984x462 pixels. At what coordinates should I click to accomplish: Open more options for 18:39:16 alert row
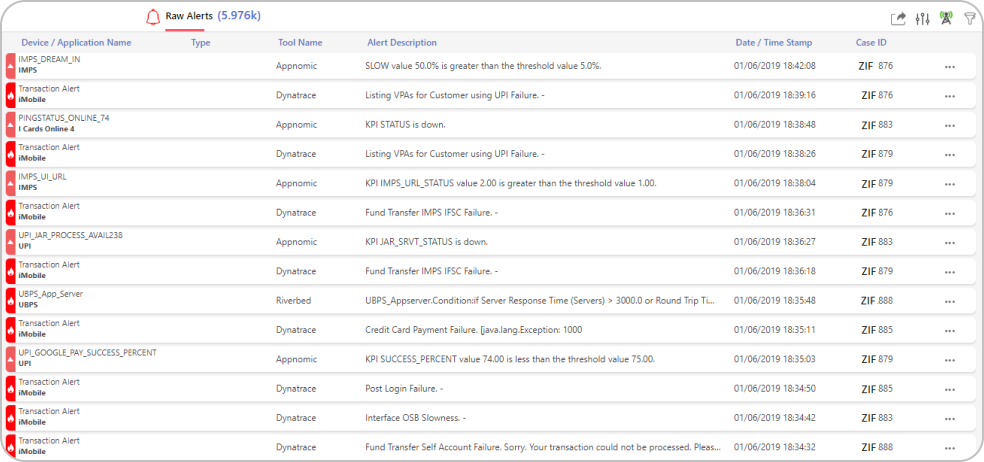coord(949,96)
